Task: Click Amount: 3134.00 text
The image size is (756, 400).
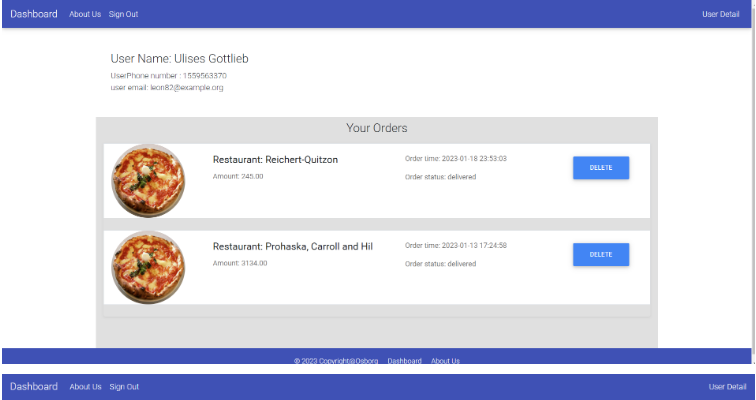Action: 240,263
